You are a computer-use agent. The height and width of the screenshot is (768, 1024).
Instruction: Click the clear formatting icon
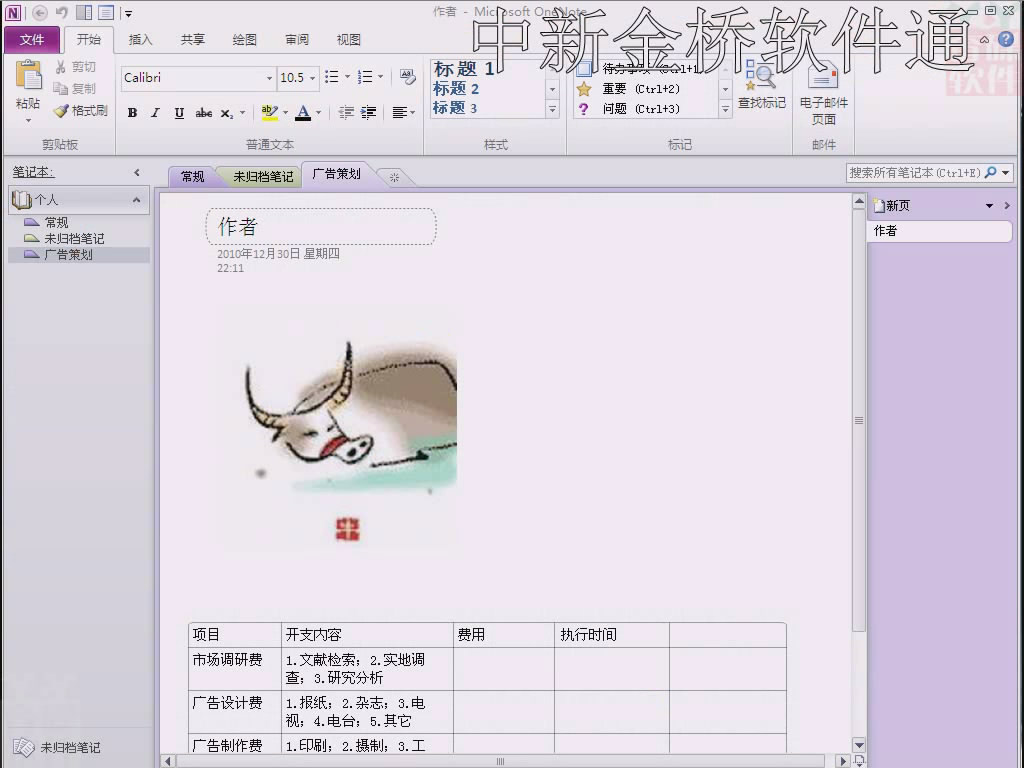(408, 77)
